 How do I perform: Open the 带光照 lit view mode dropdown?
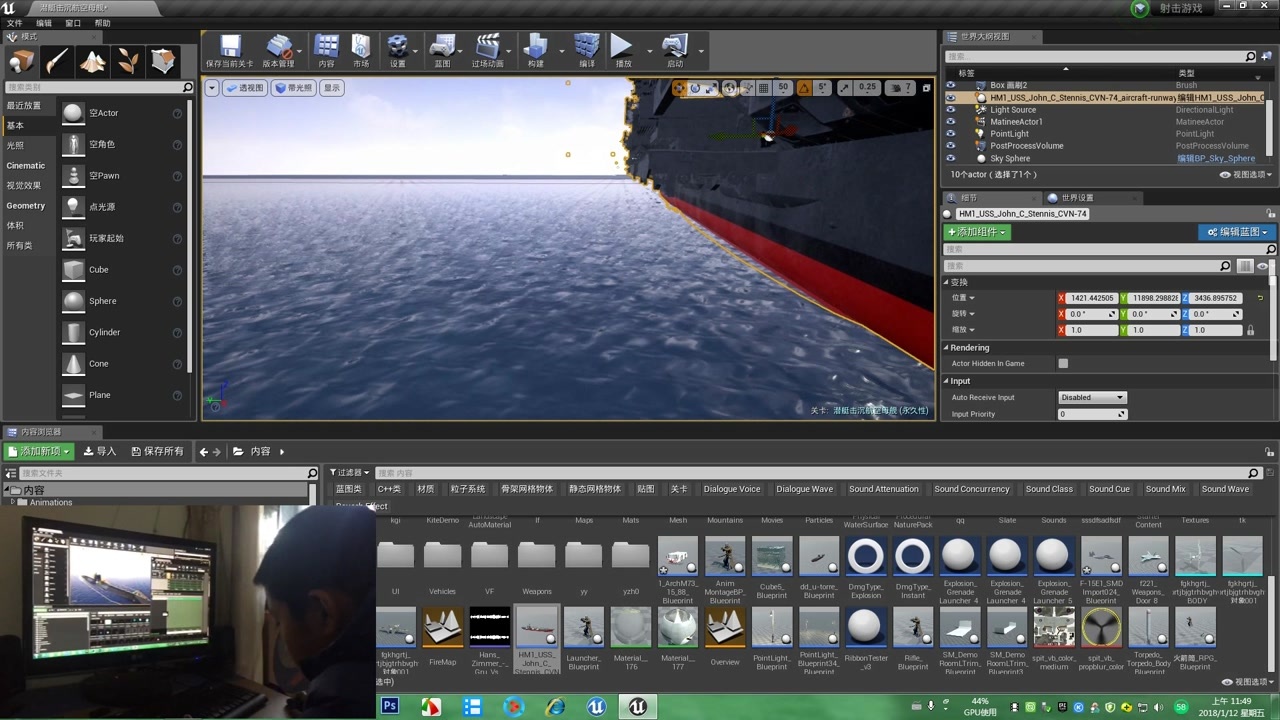click(294, 88)
